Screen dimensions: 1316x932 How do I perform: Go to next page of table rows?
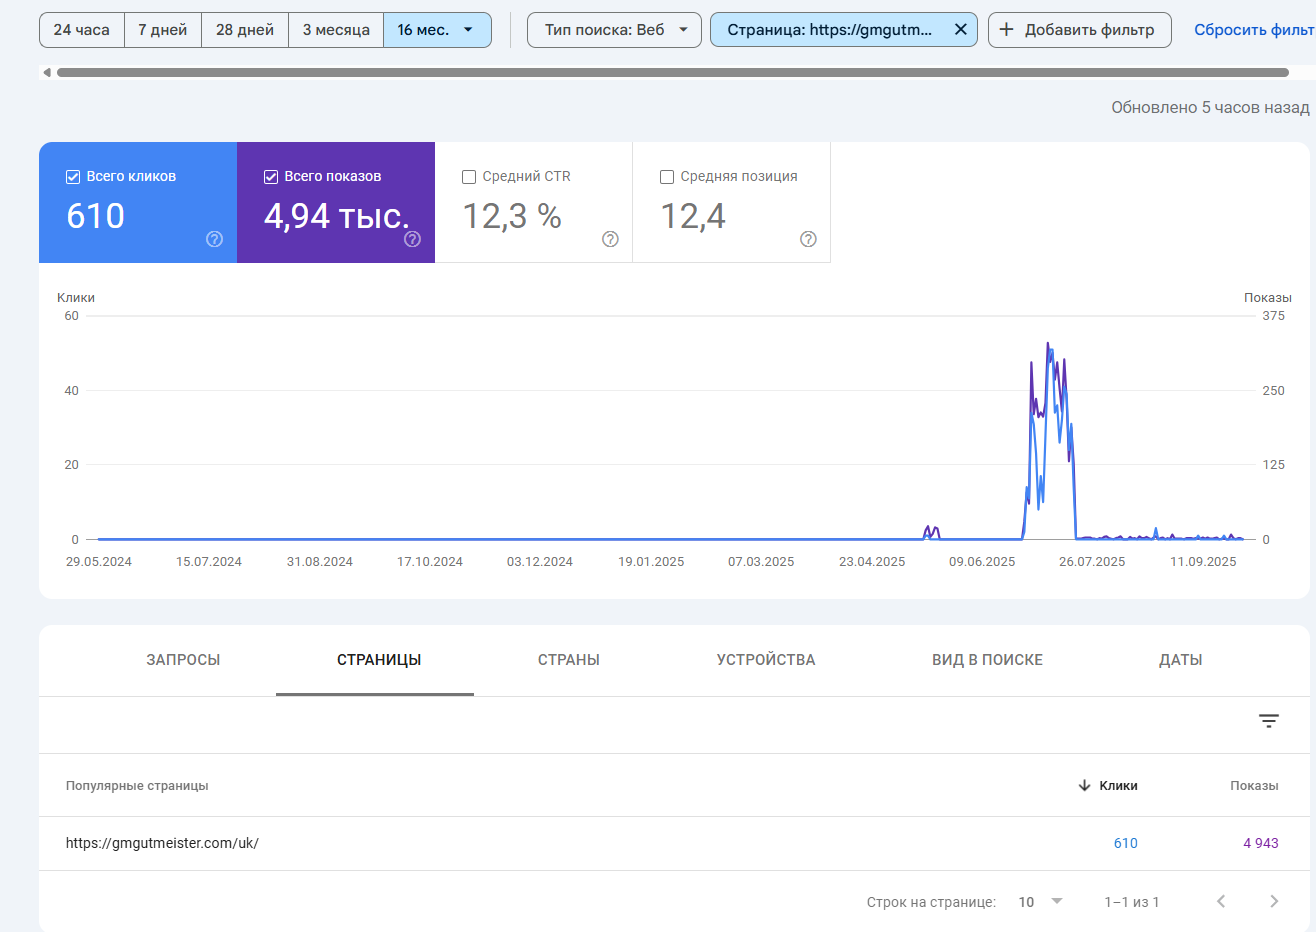[1274, 901]
